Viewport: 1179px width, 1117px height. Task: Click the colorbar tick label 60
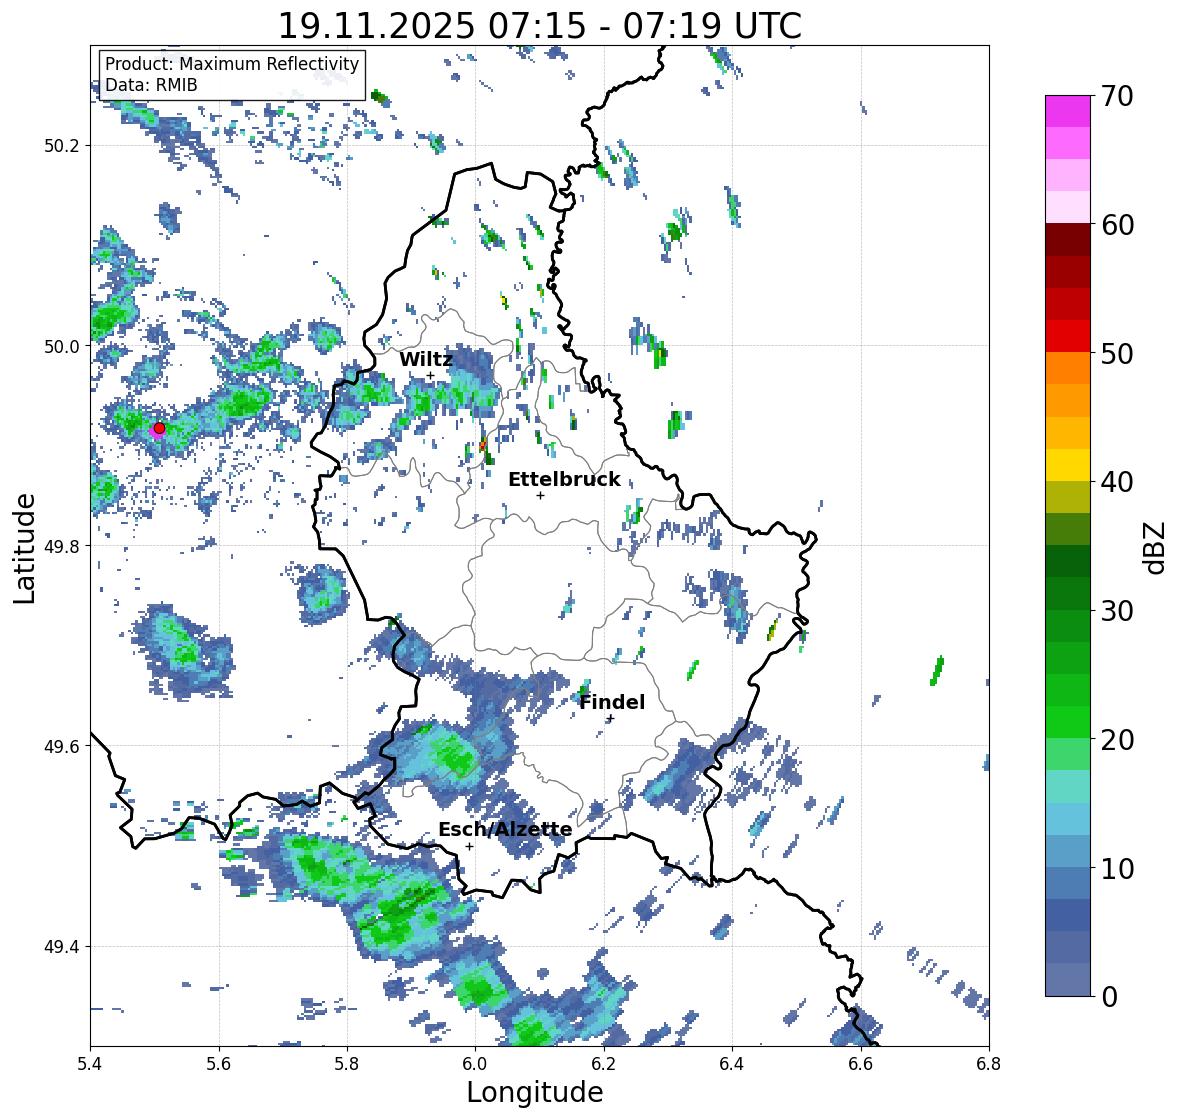point(1117,225)
